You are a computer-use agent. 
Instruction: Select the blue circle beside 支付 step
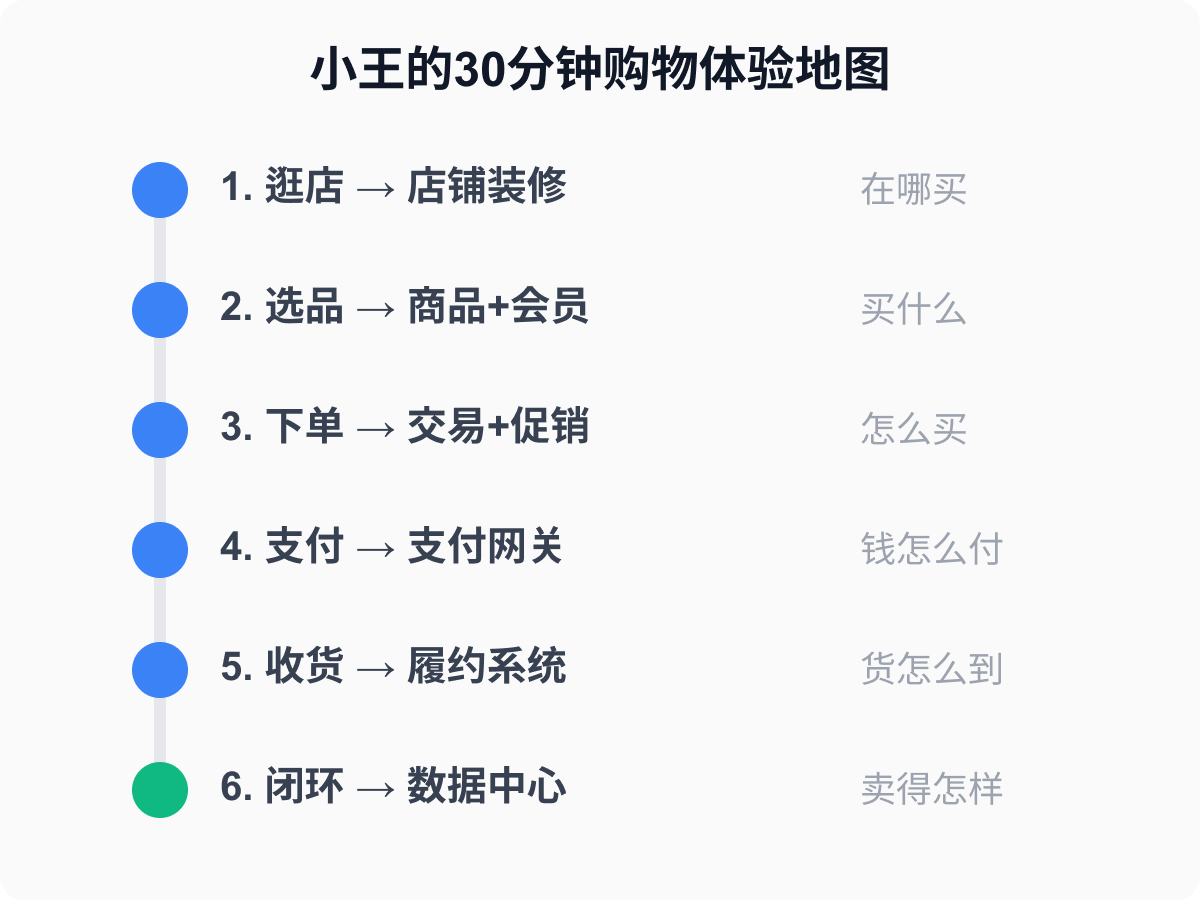(x=160, y=550)
